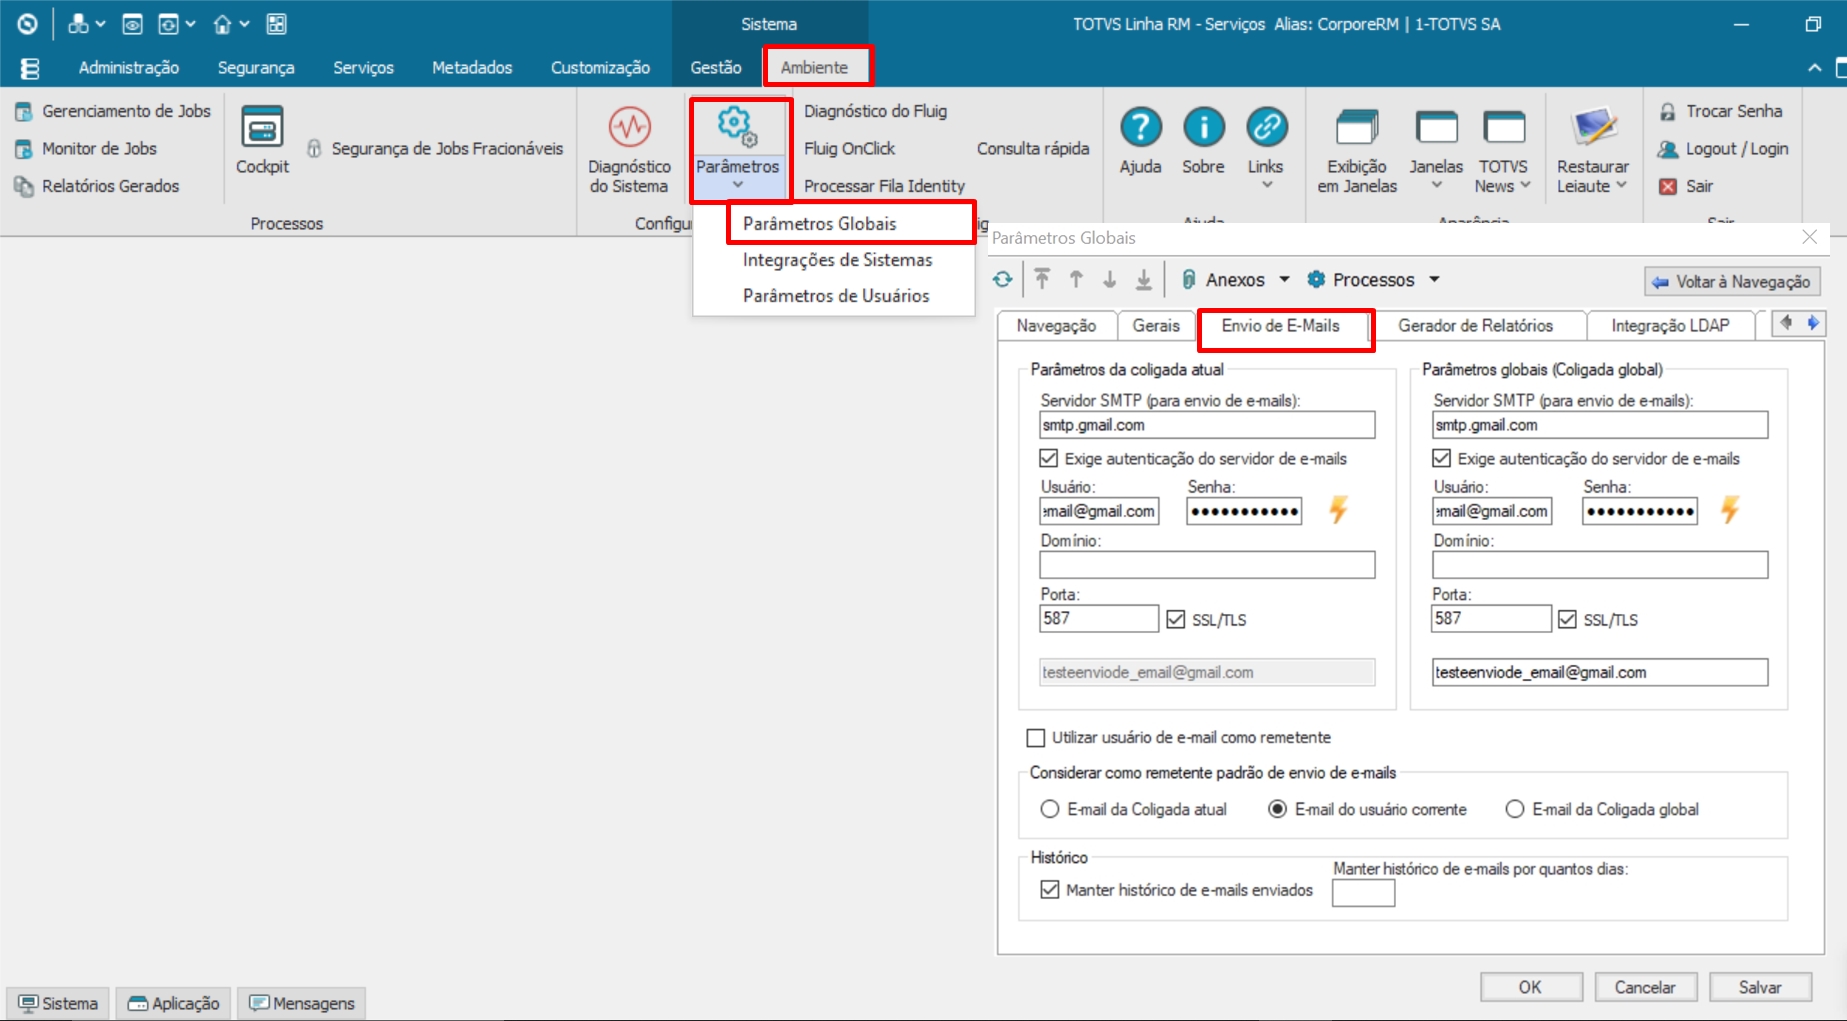Test SMTP with coligada global lightning icon
Viewport: 1847px width, 1021px height.
(1730, 510)
